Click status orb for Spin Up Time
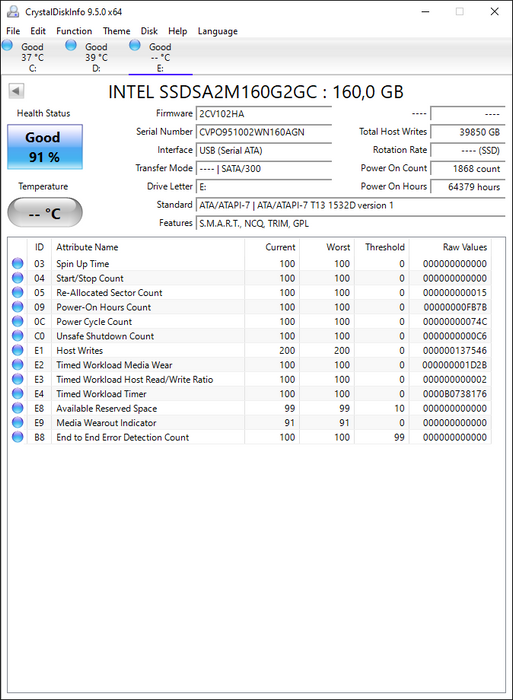 (x=17, y=263)
